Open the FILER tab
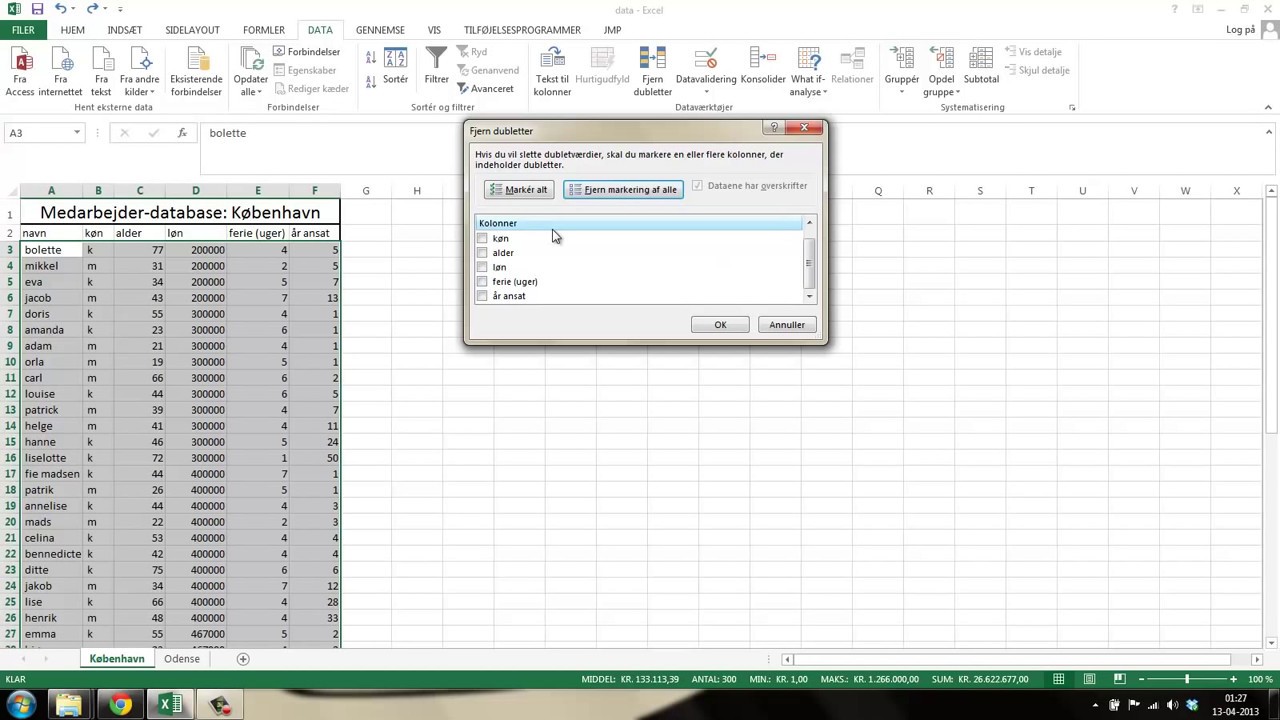This screenshot has height=720, width=1280. pyautogui.click(x=23, y=30)
